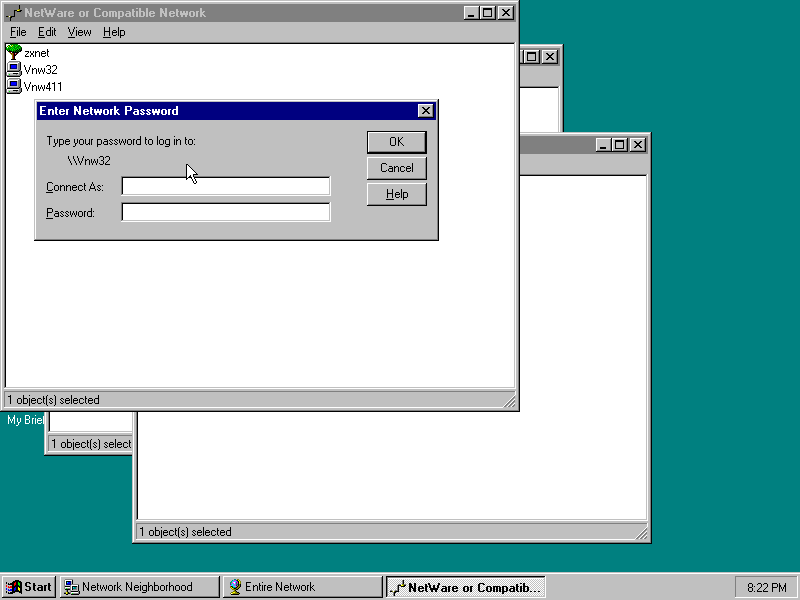Close the Enter Network Password dialog
This screenshot has height=600, width=800.
(426, 111)
